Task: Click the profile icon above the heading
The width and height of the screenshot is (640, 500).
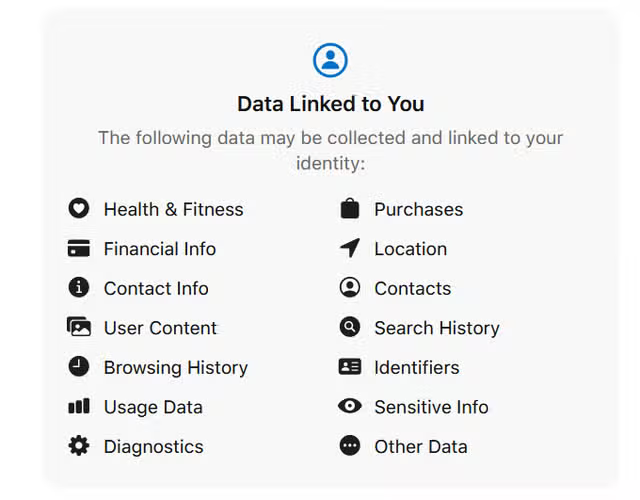Action: (x=330, y=60)
